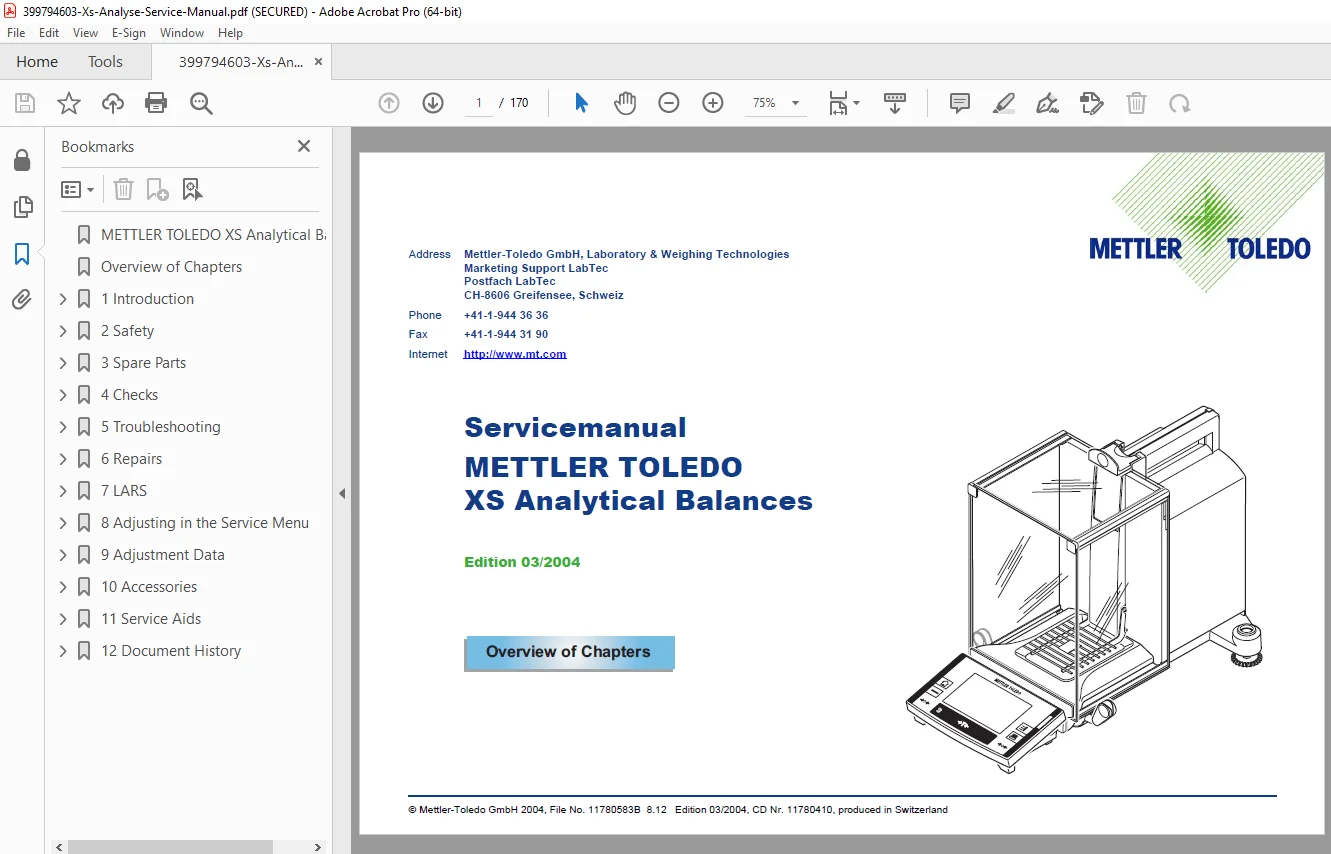This screenshot has height=854, width=1331.
Task: Add document to starred with star icon
Action: coord(69,103)
